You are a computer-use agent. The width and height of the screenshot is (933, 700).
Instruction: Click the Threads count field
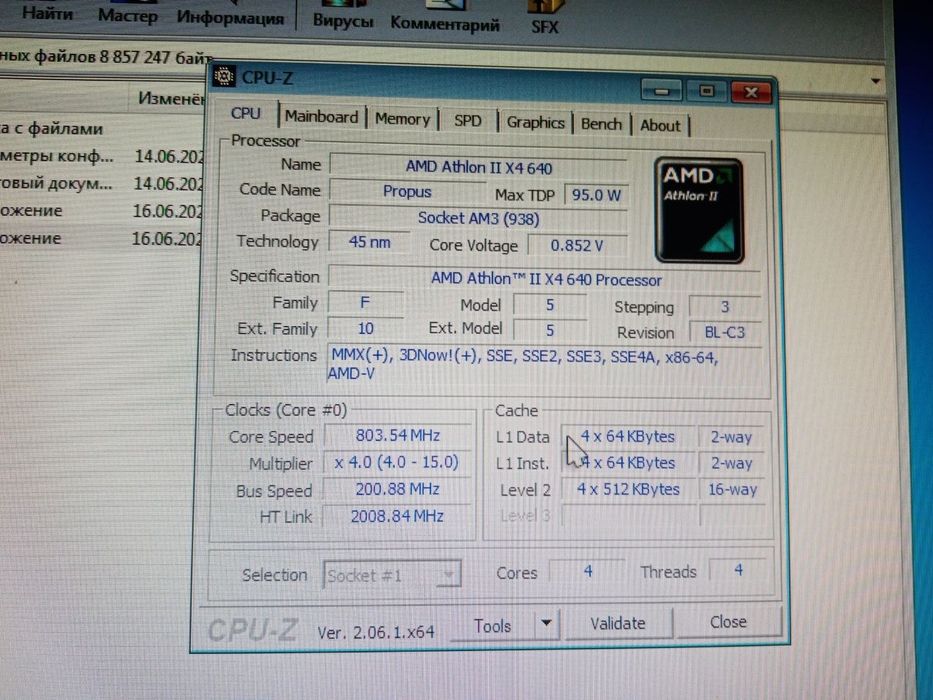click(738, 570)
